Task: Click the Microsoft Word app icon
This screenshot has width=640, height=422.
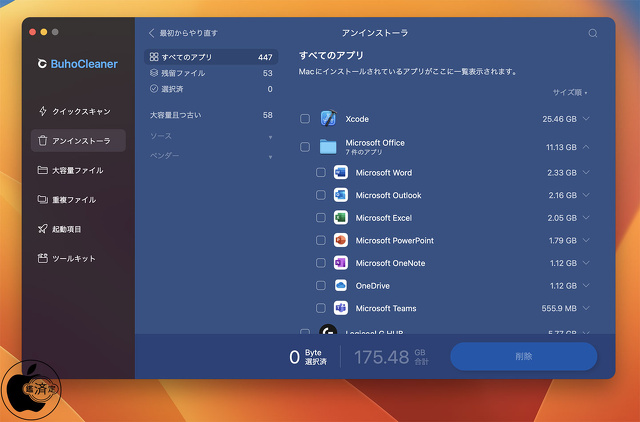Action: [340, 172]
